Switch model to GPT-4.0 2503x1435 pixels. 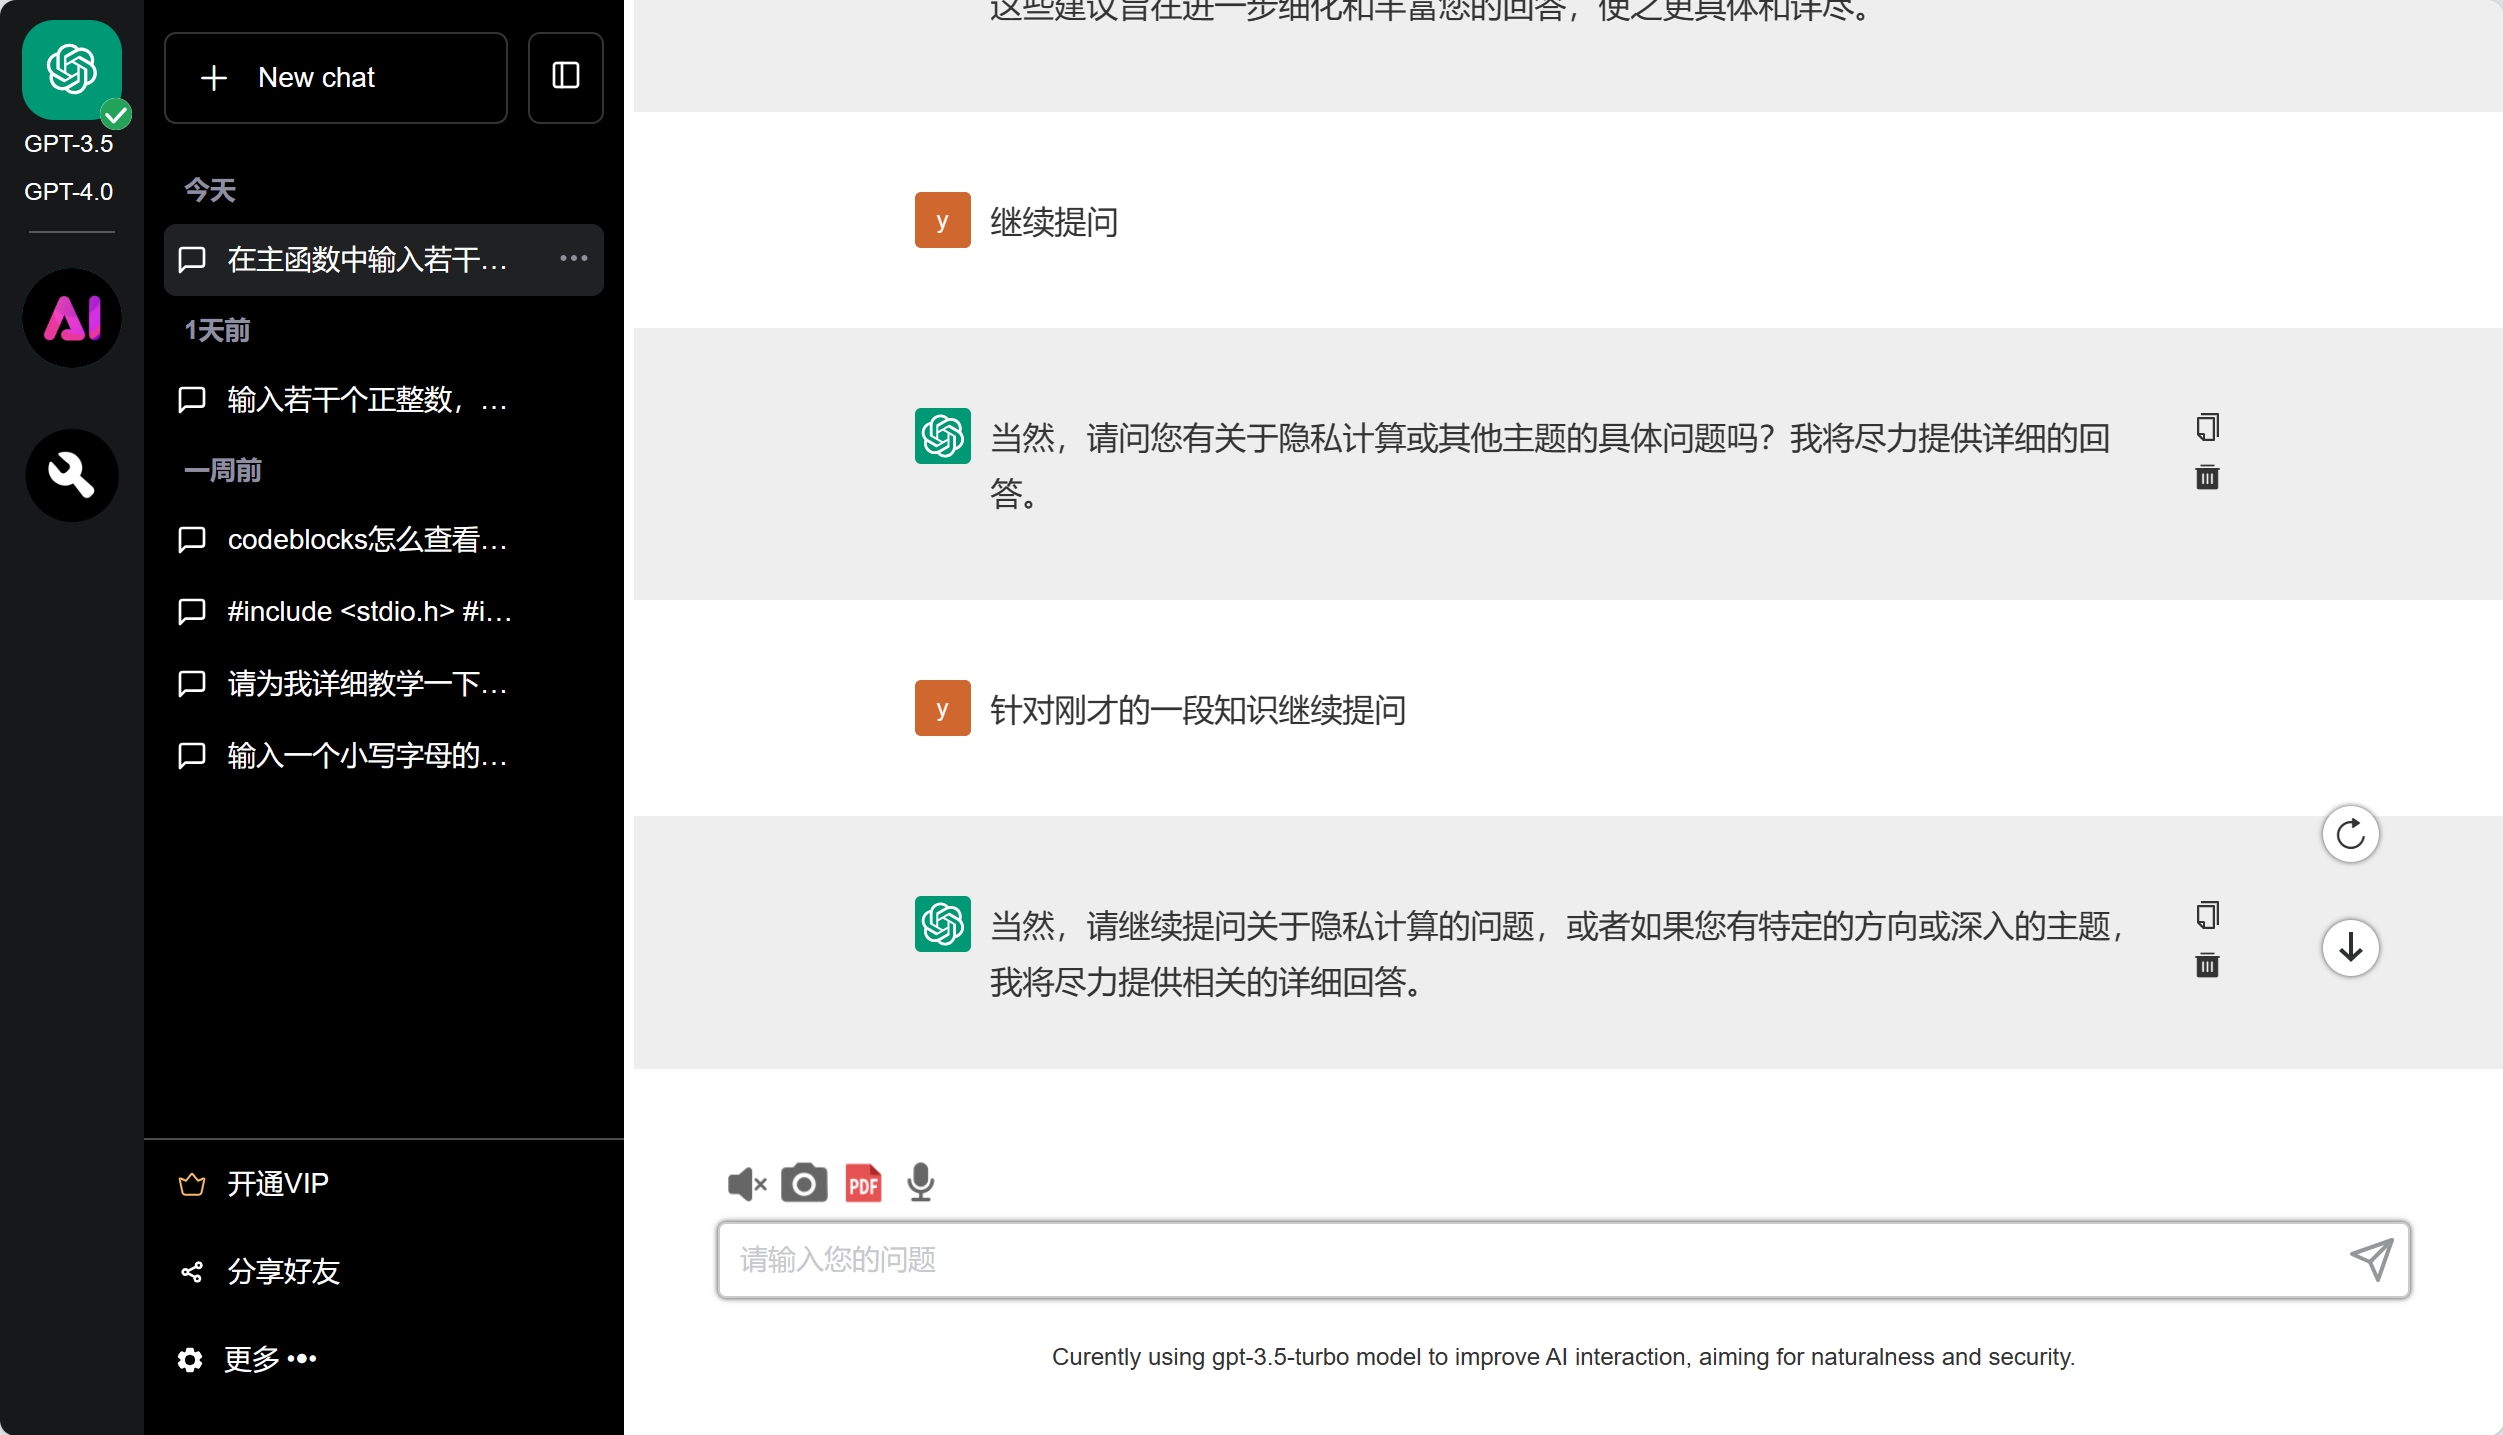(69, 191)
